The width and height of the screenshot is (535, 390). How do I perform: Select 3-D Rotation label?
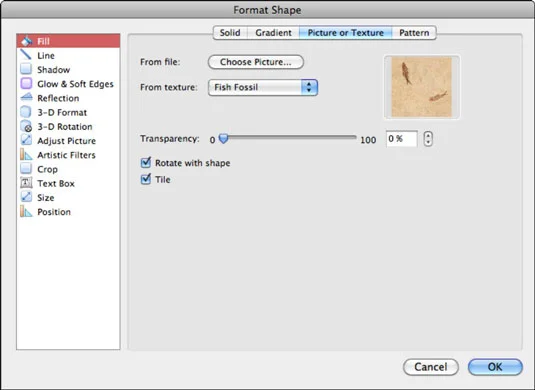click(x=65, y=127)
